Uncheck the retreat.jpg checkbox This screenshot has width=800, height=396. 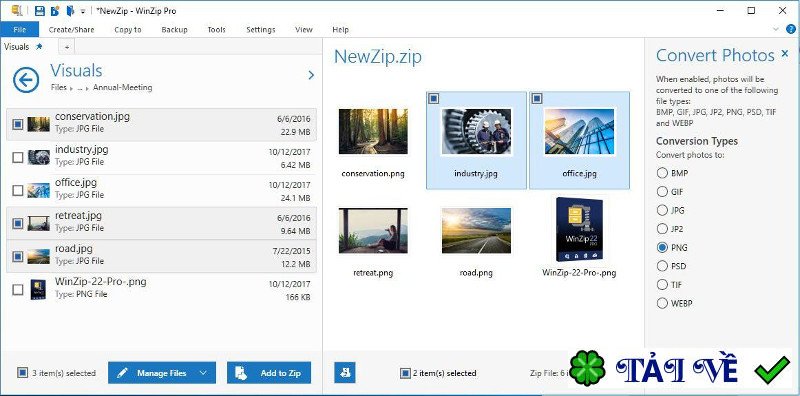[17, 223]
